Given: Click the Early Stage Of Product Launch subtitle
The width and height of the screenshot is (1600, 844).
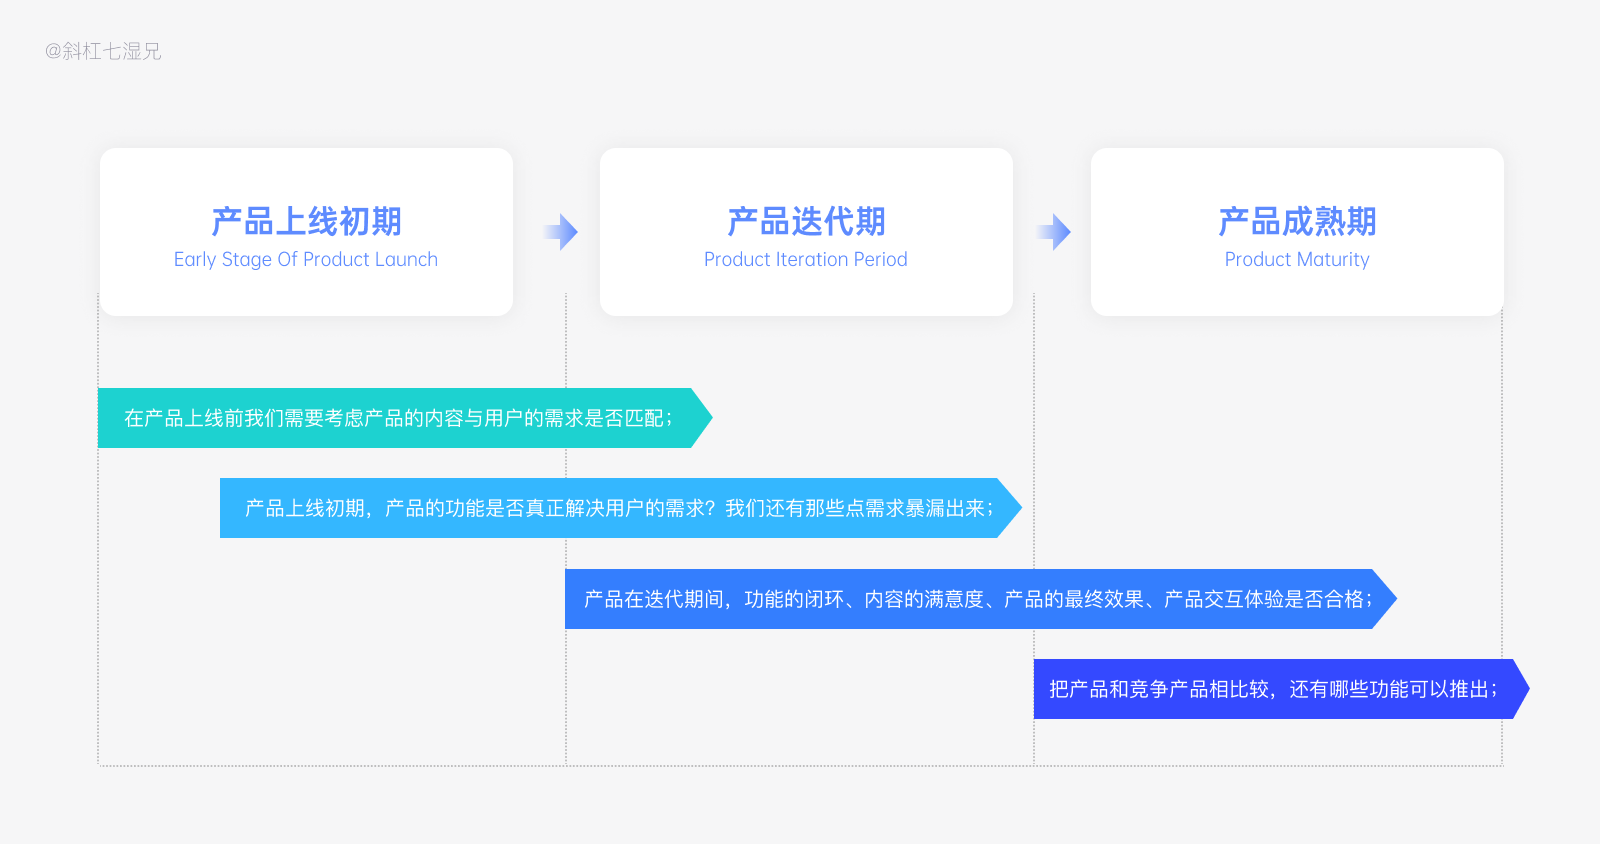Looking at the screenshot, I should pos(306,260).
